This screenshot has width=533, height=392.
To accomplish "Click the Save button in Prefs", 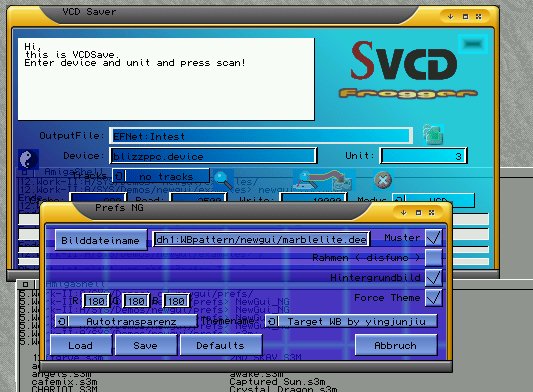I will click(146, 345).
